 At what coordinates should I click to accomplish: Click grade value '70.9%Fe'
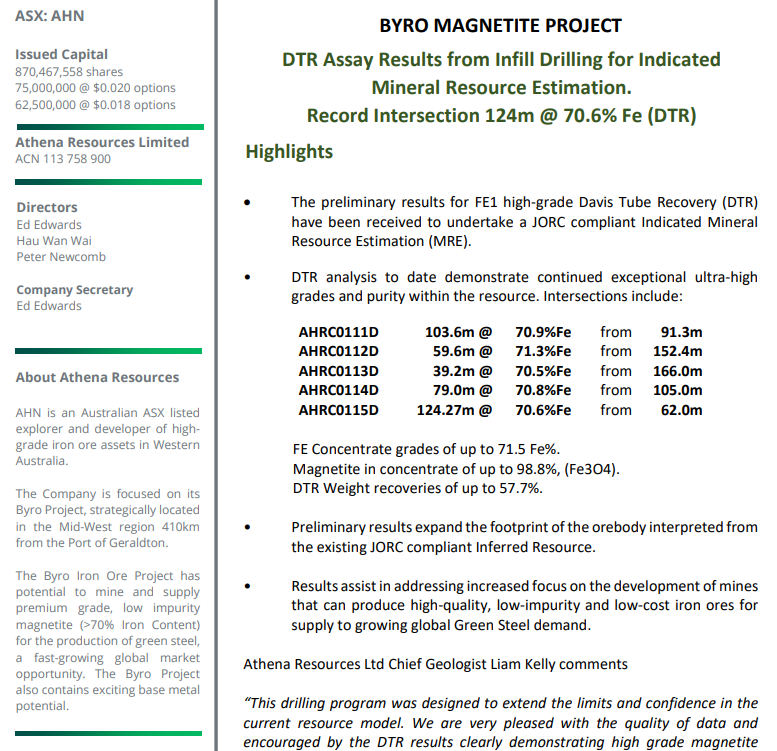pos(543,332)
